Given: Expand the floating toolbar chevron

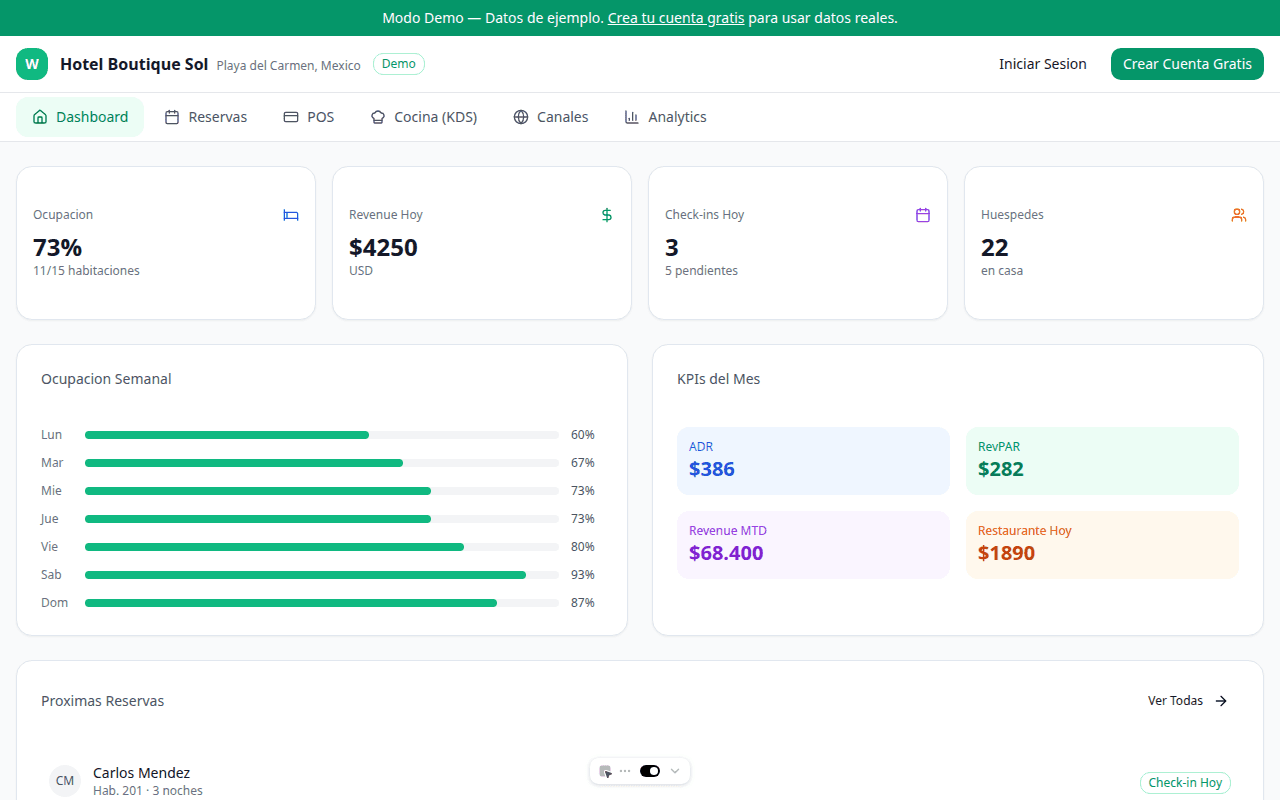Looking at the screenshot, I should tap(675, 771).
